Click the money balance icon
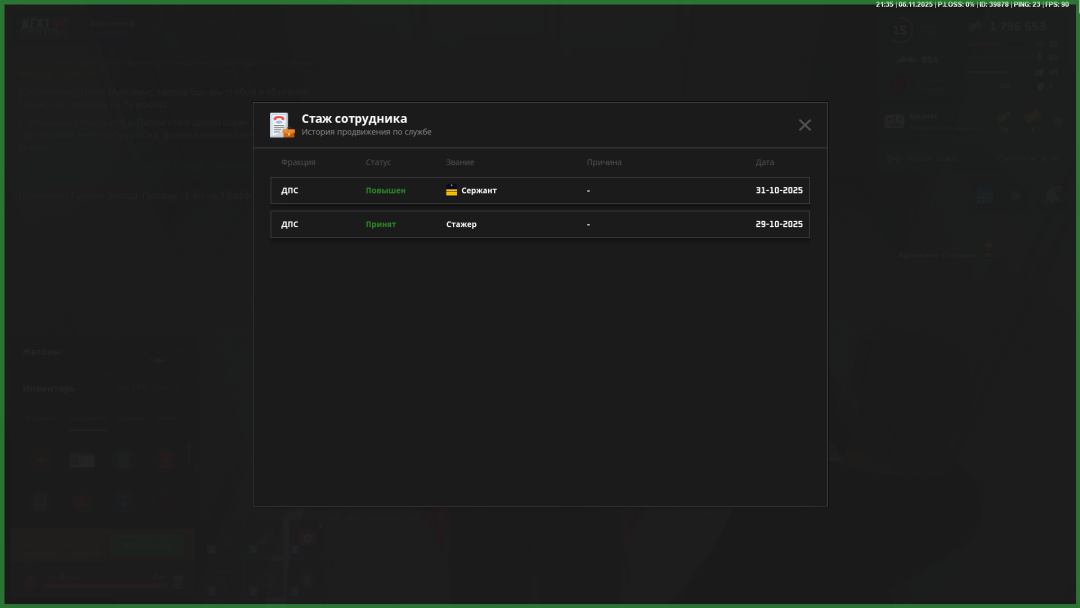This screenshot has height=608, width=1080. [975, 27]
